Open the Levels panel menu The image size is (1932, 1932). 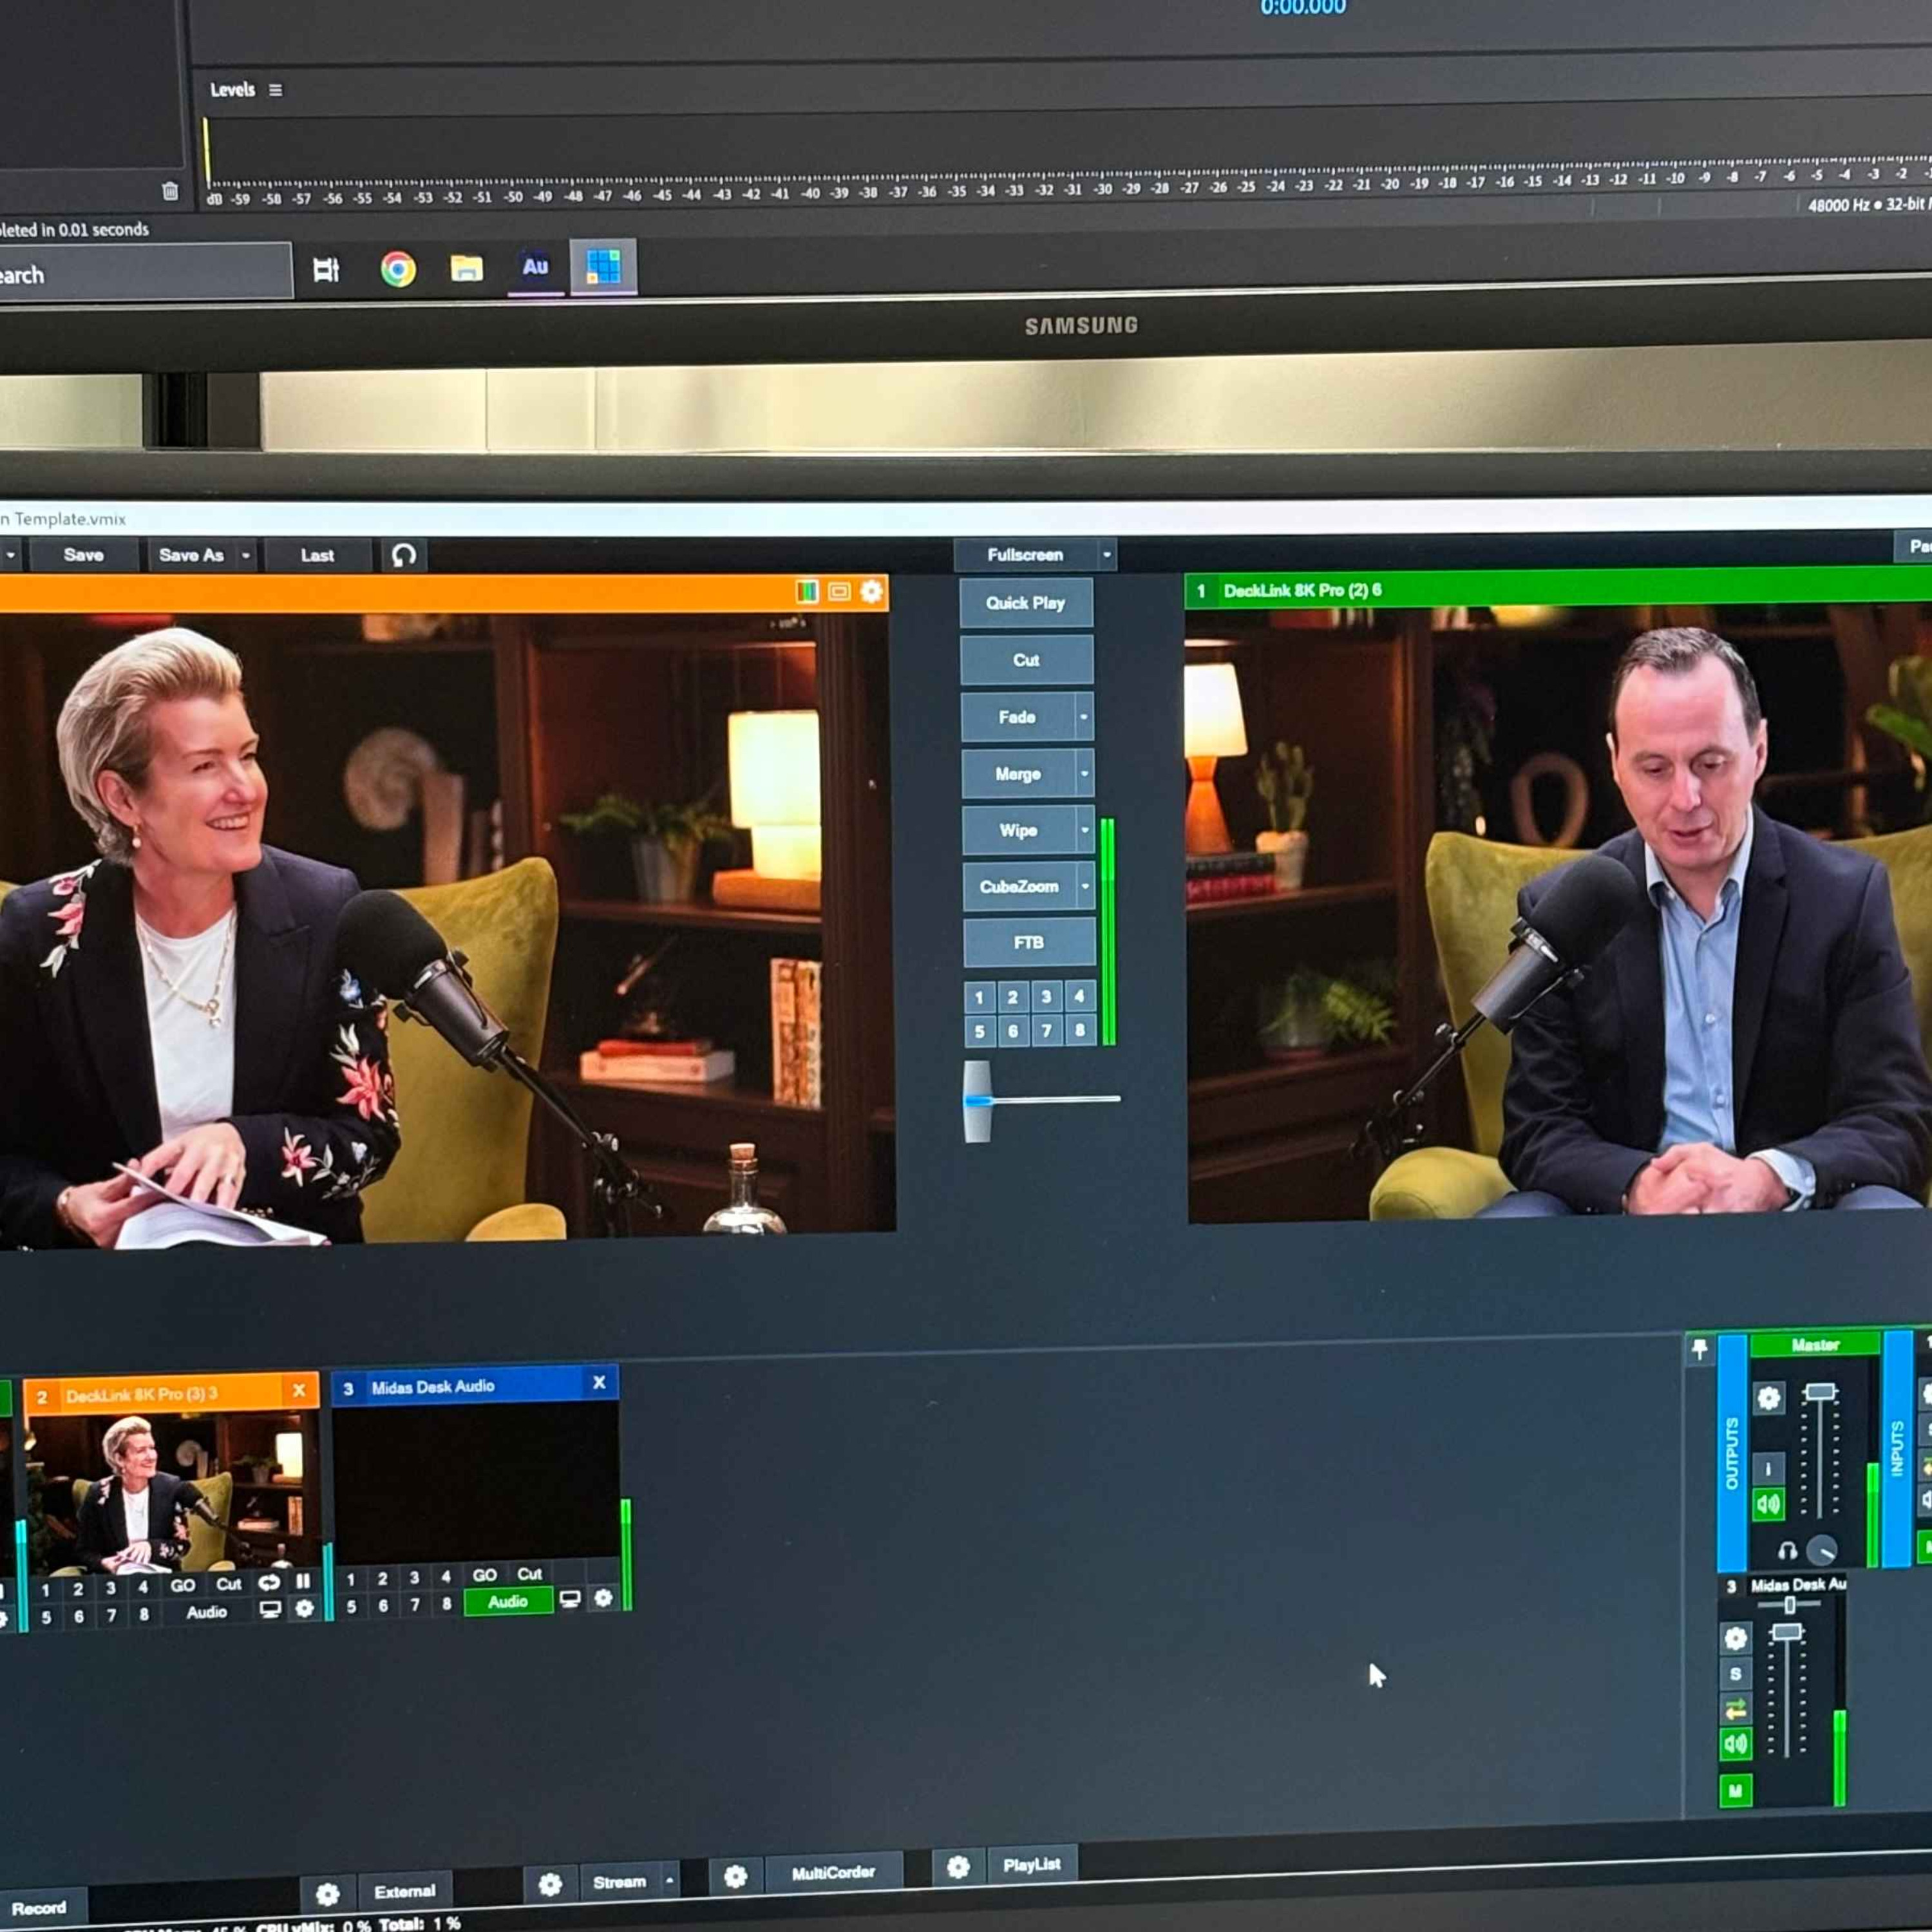coord(275,90)
